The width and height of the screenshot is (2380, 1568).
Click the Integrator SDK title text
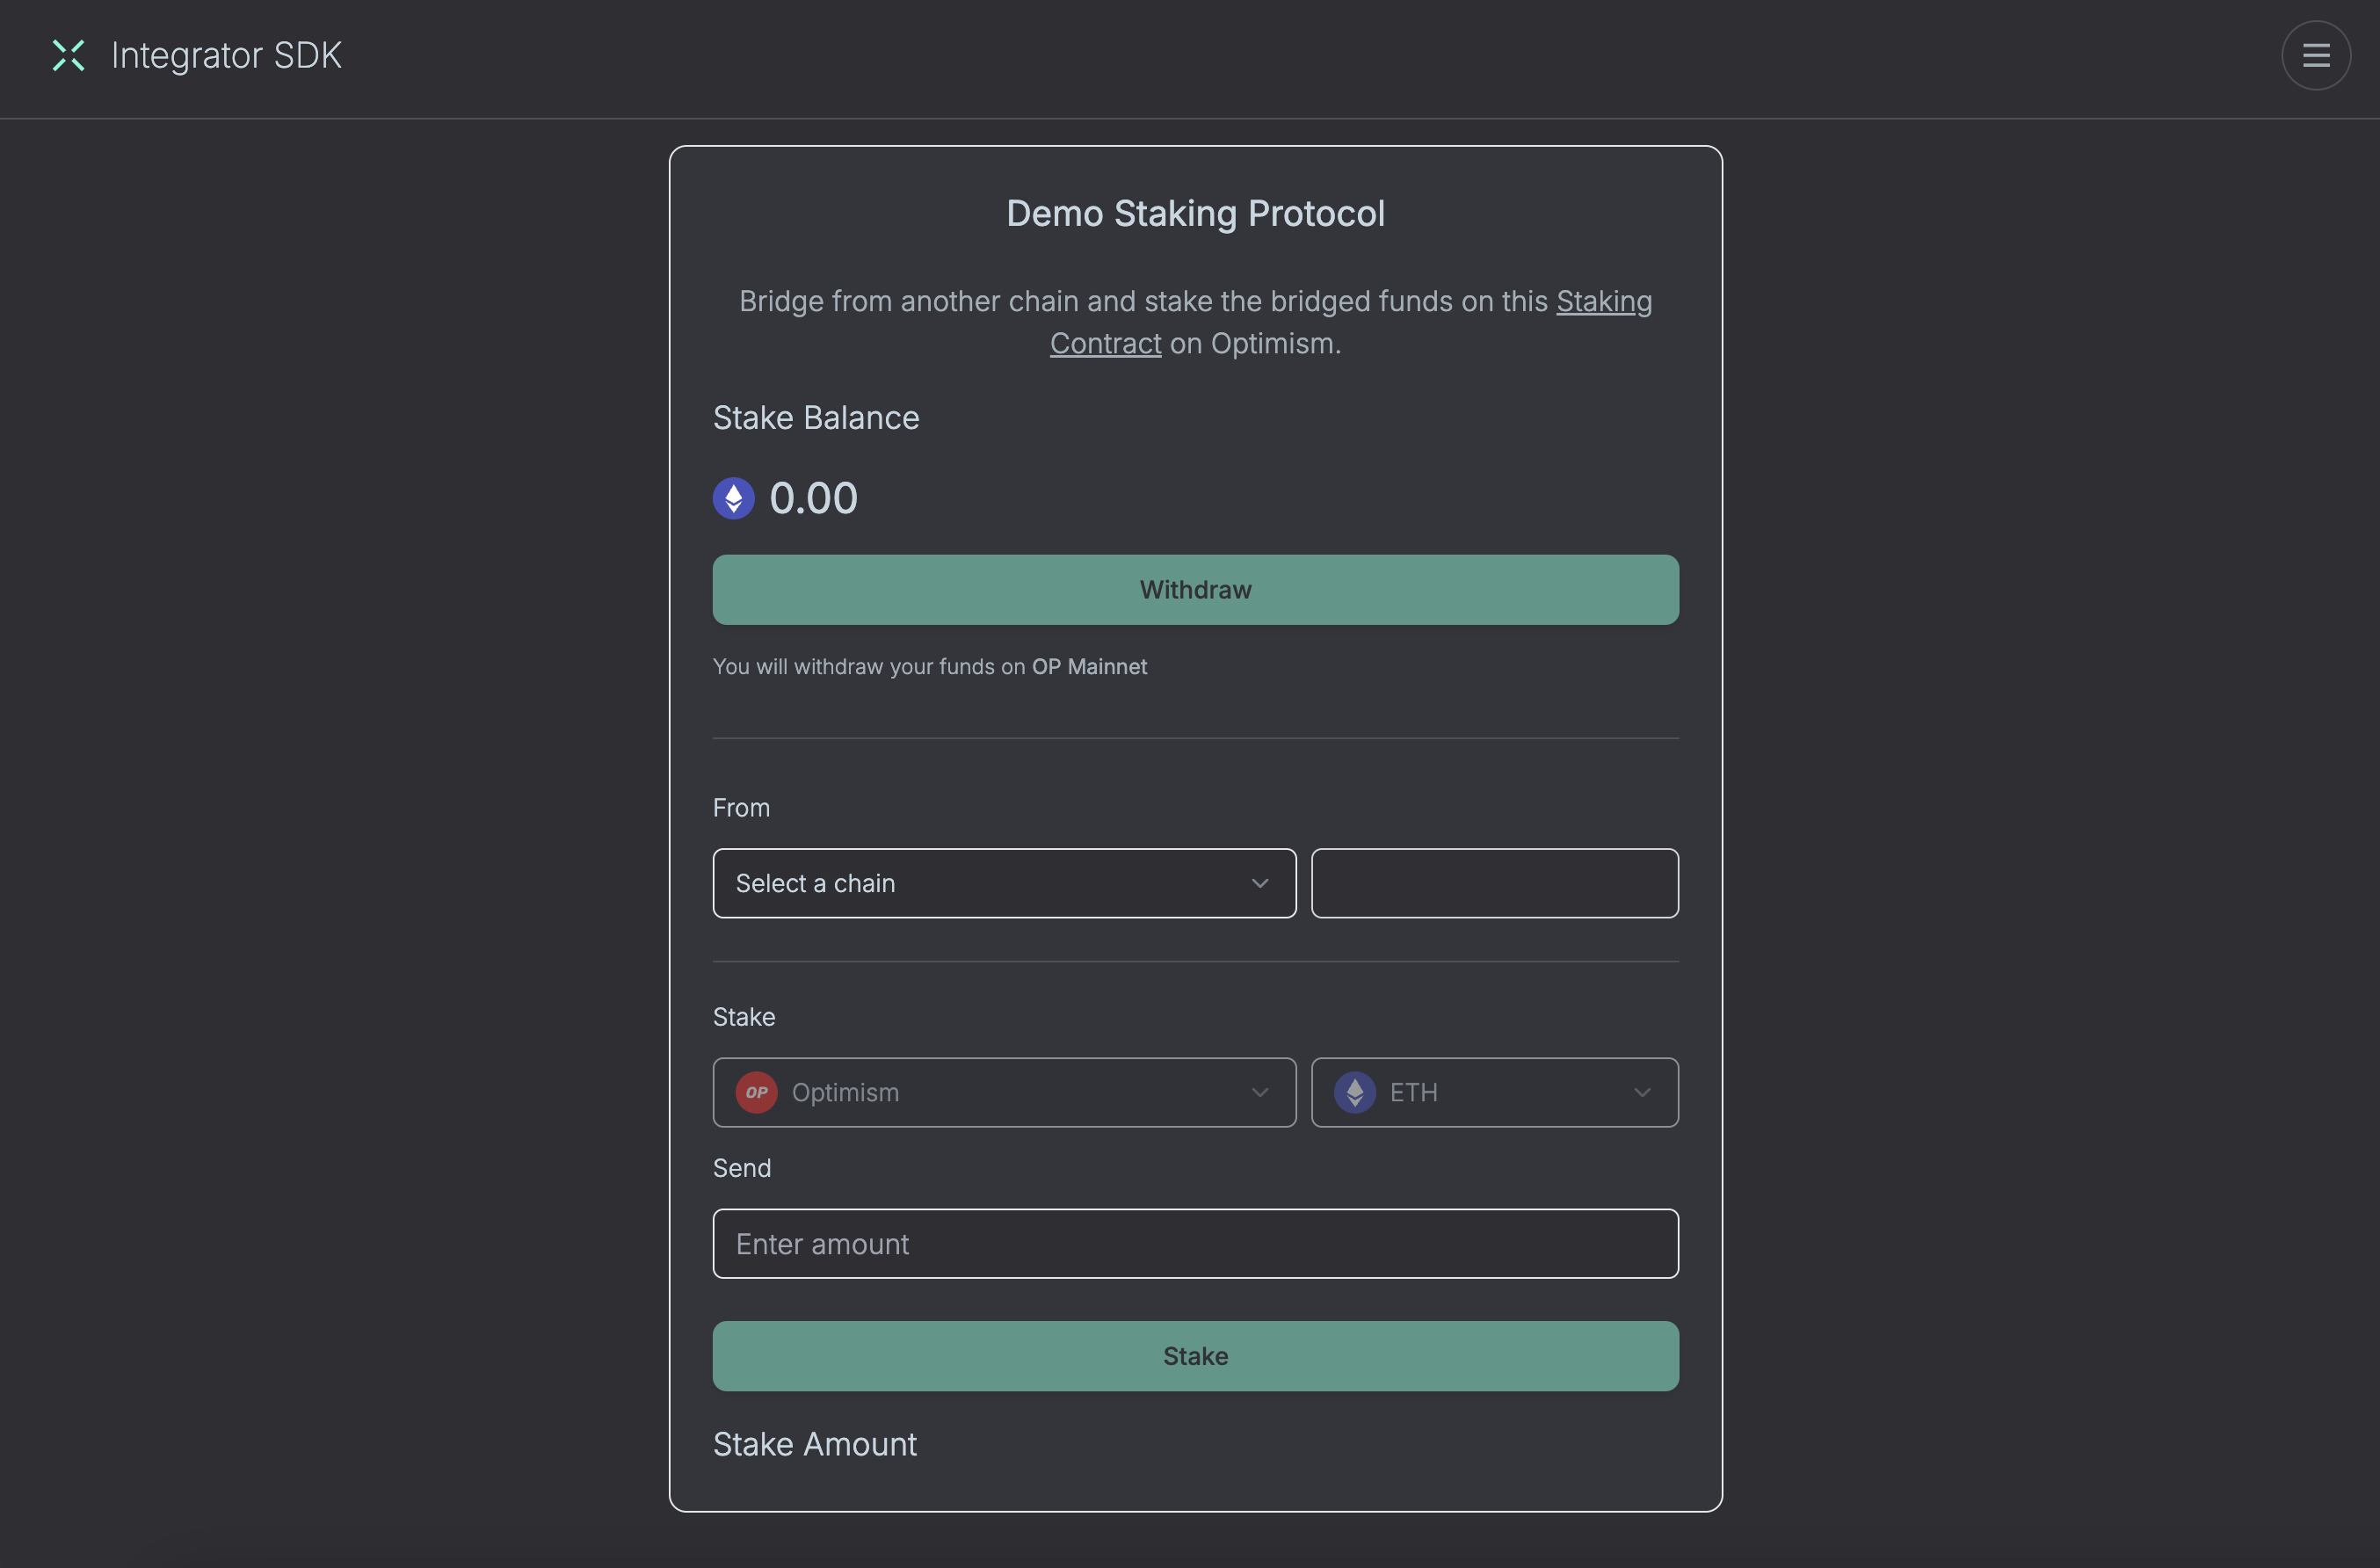click(x=226, y=55)
